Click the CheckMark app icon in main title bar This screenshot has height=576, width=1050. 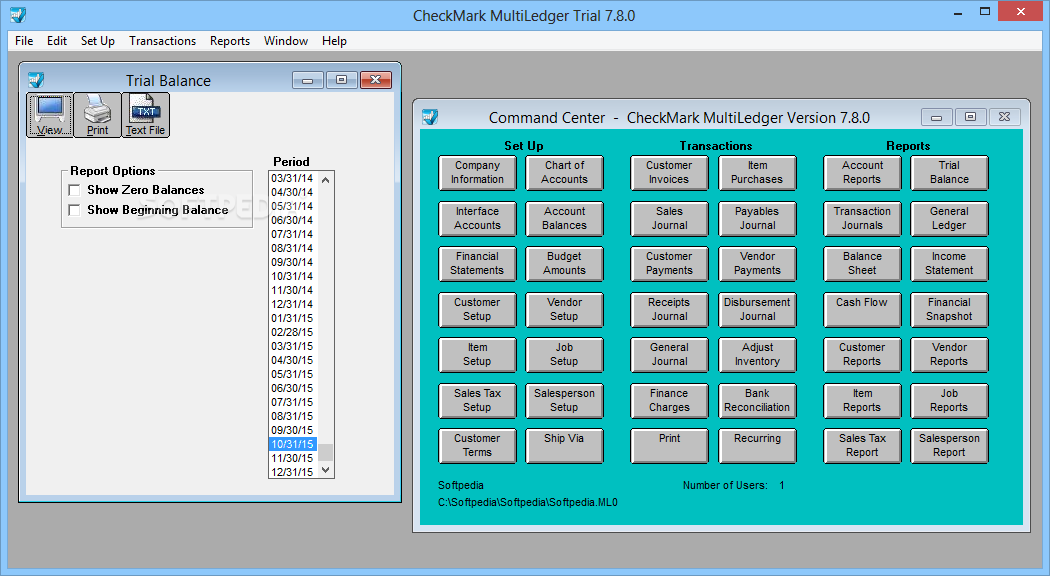pyautogui.click(x=18, y=15)
